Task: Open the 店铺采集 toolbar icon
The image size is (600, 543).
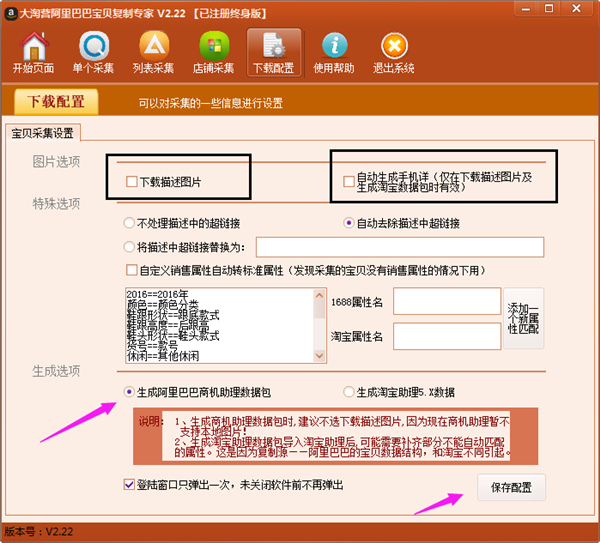Action: (214, 52)
